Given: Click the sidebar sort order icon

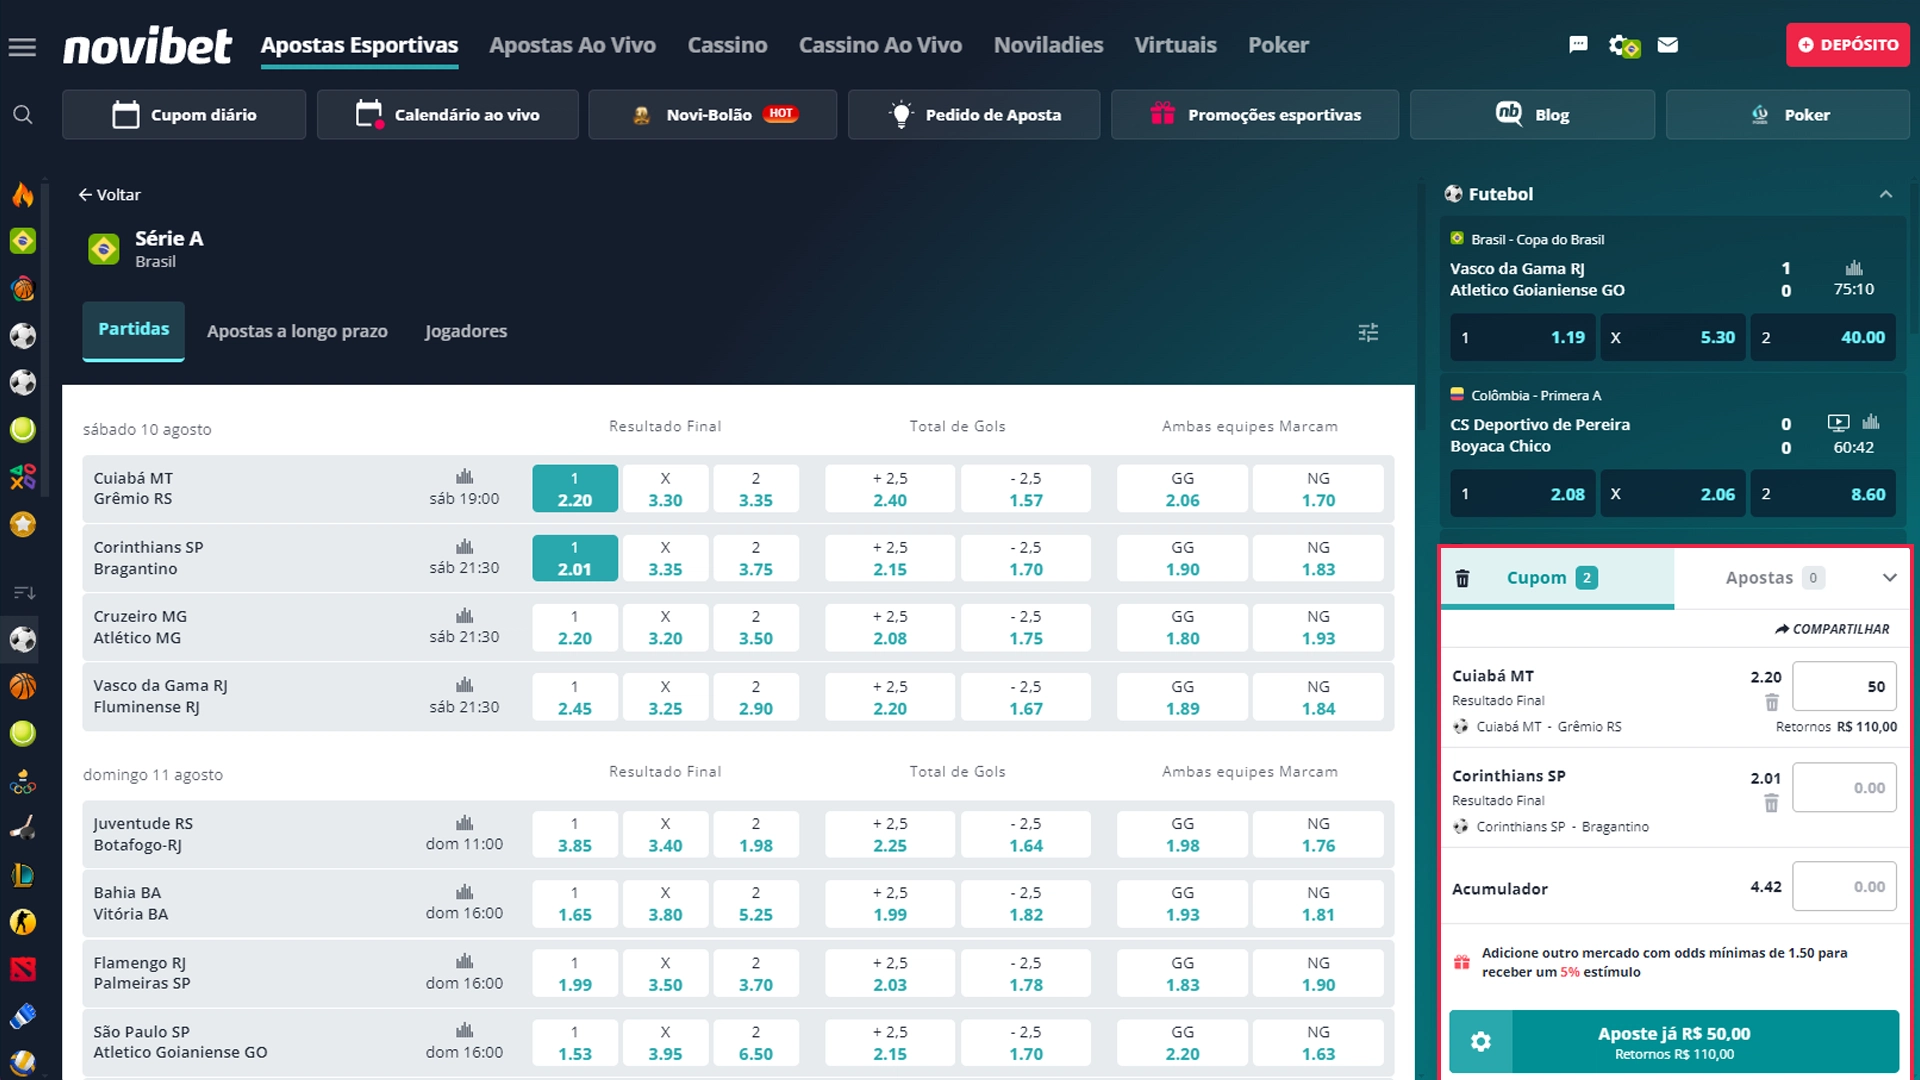Looking at the screenshot, I should click(24, 593).
